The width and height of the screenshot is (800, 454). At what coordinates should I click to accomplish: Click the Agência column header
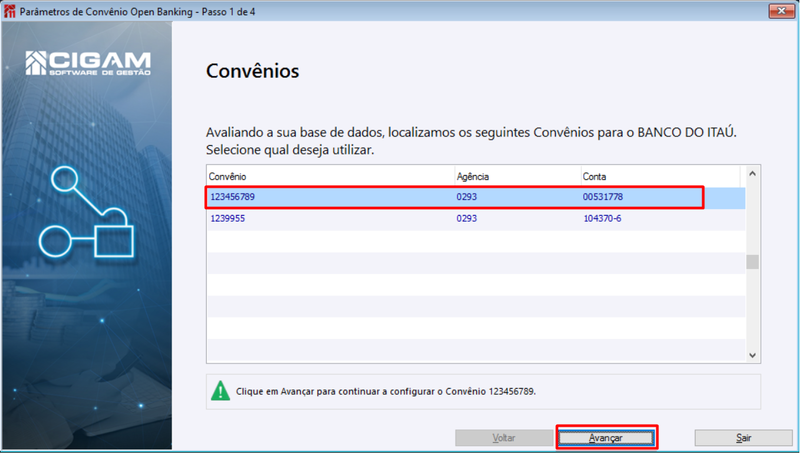pos(517,176)
